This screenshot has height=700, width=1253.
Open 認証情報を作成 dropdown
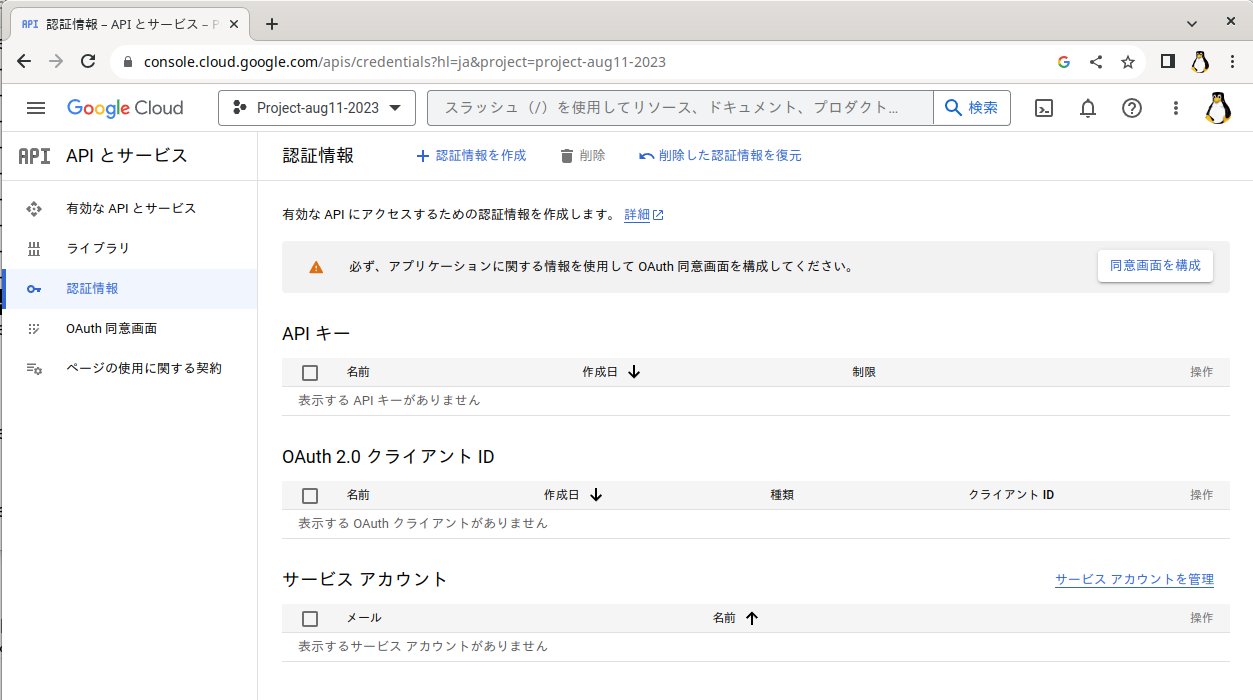471,156
